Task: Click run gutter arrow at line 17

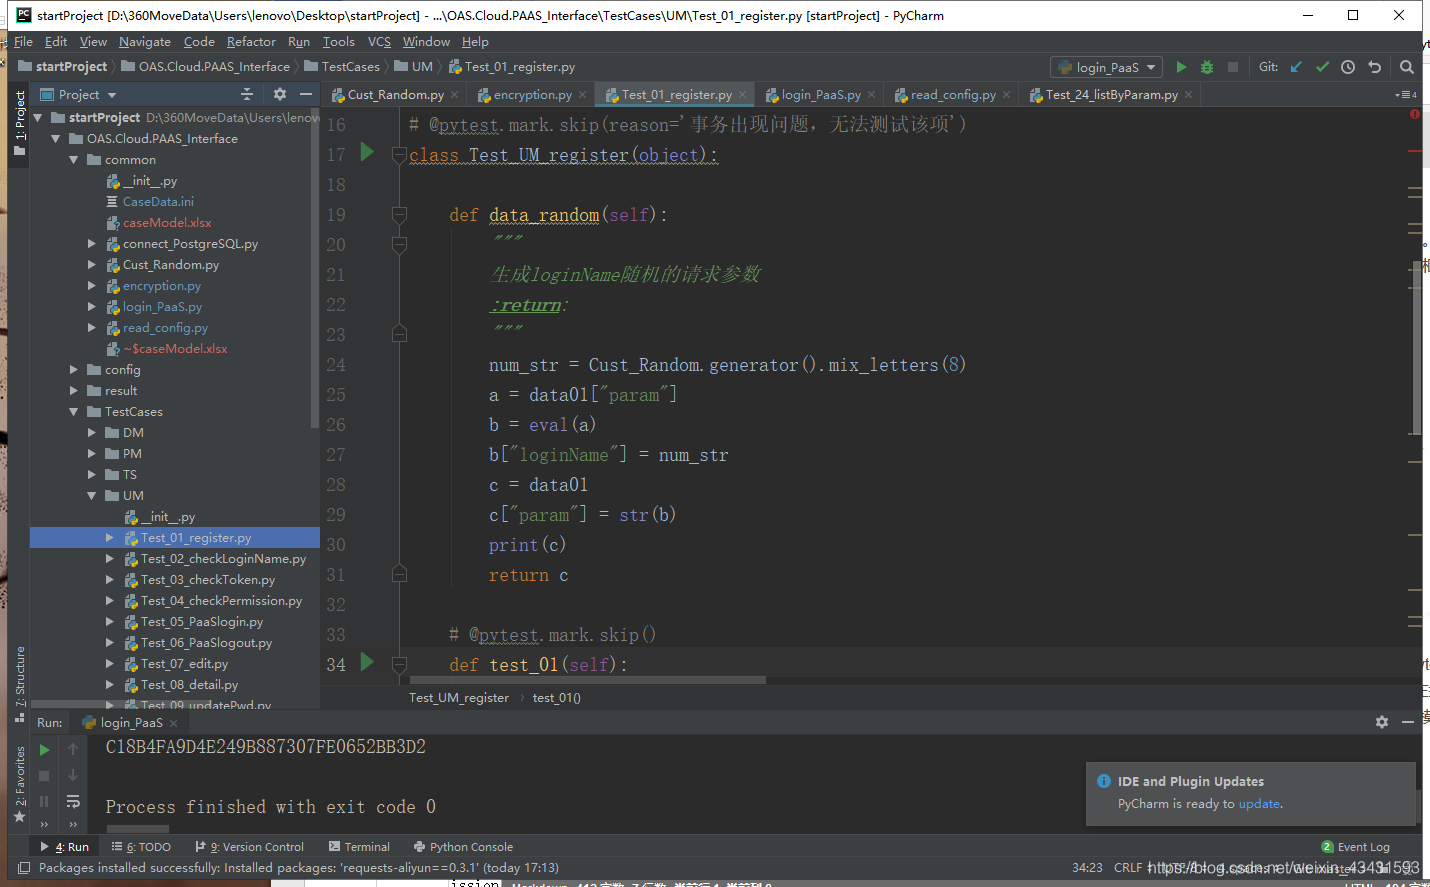Action: click(x=367, y=152)
